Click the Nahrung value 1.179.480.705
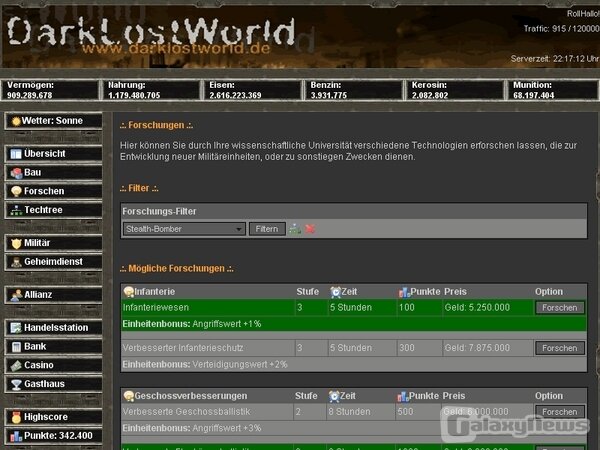Image resolution: width=600 pixels, height=450 pixels. [134, 95]
